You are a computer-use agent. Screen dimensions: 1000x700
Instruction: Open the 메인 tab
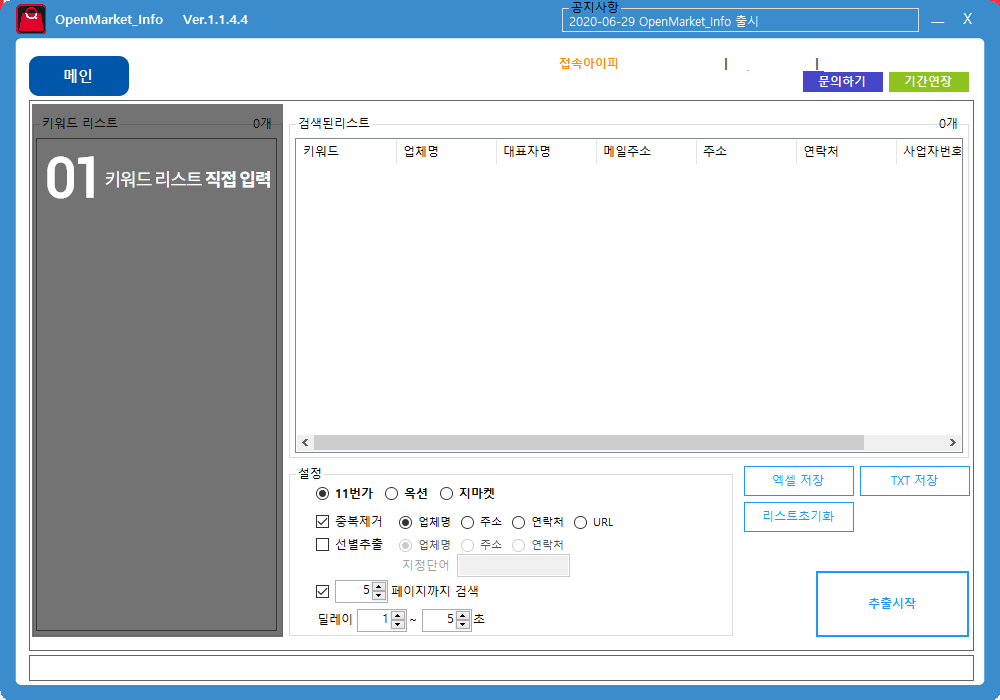pos(79,76)
